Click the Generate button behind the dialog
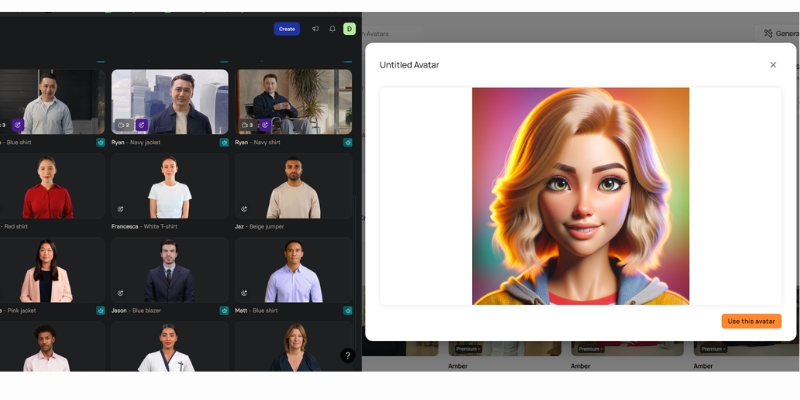This screenshot has width=800, height=400. [x=778, y=33]
